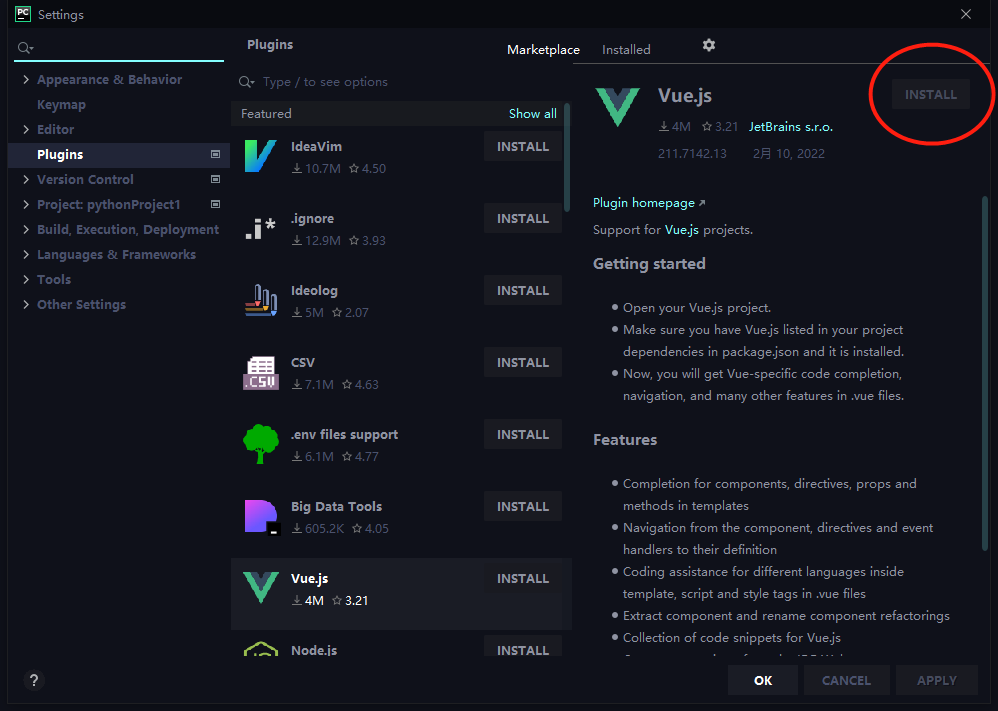
Task: Click the large Vue.js logo in details pane
Action: (x=617, y=107)
